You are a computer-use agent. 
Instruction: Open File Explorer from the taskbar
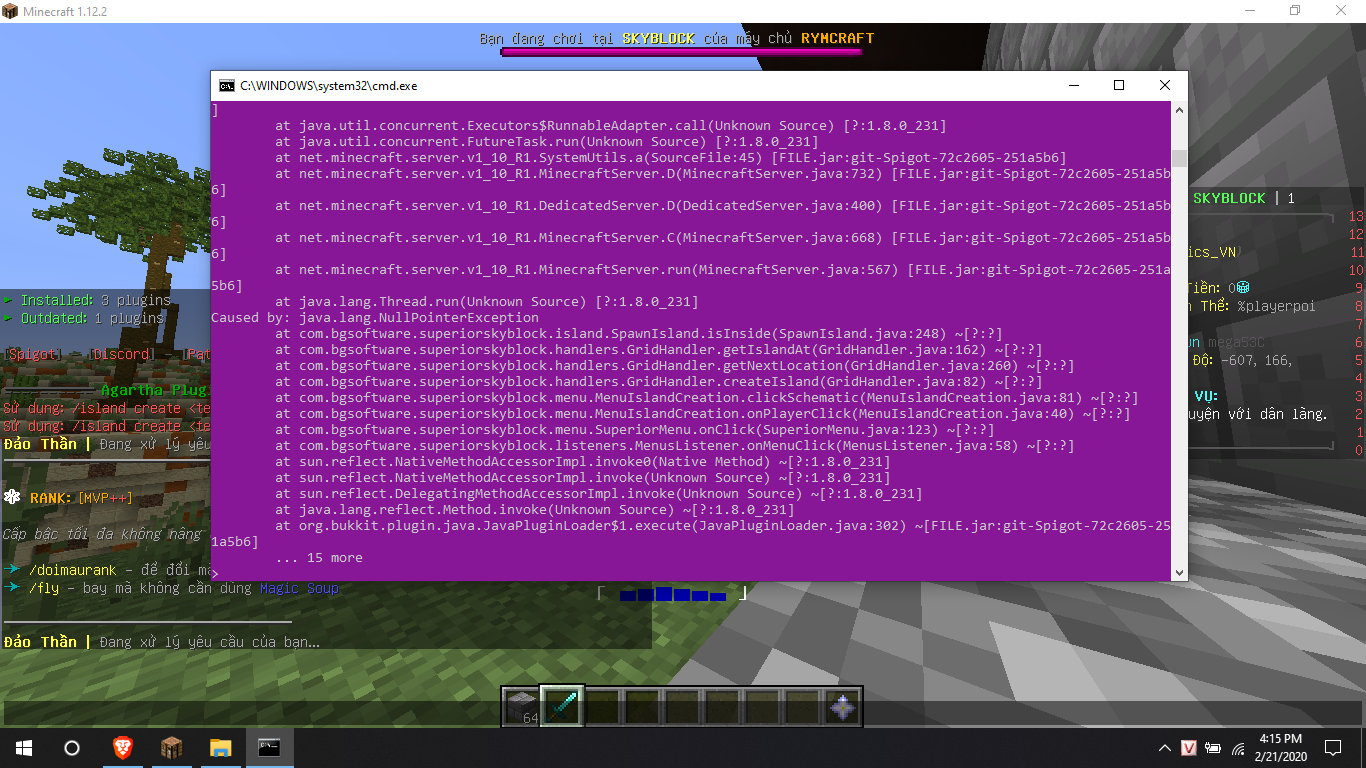coord(220,747)
